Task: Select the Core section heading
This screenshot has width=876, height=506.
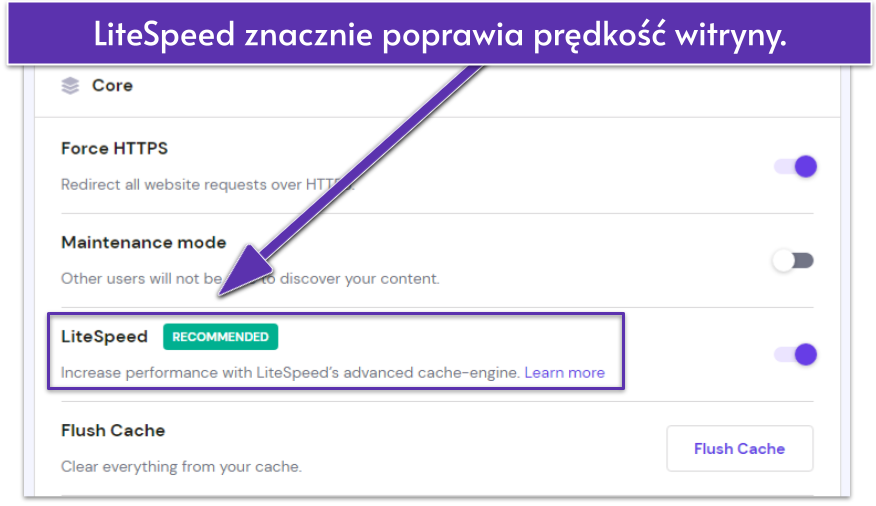Action: click(112, 86)
